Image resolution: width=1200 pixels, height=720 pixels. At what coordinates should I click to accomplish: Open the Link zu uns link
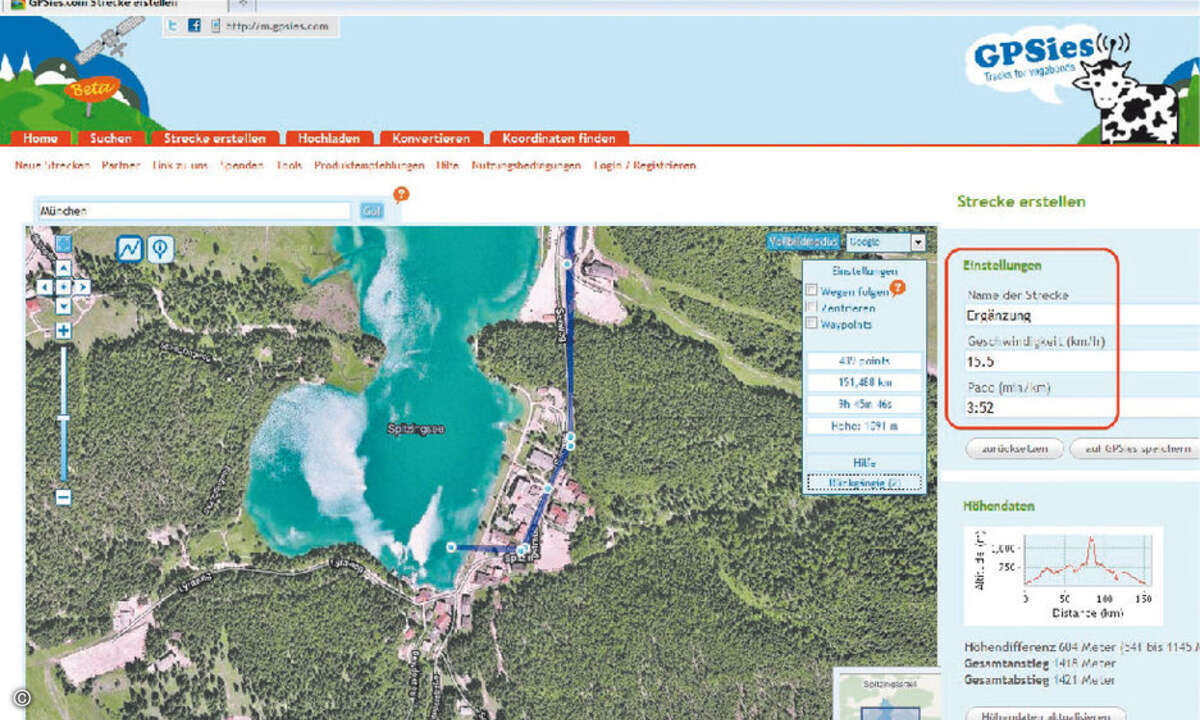pyautogui.click(x=180, y=165)
